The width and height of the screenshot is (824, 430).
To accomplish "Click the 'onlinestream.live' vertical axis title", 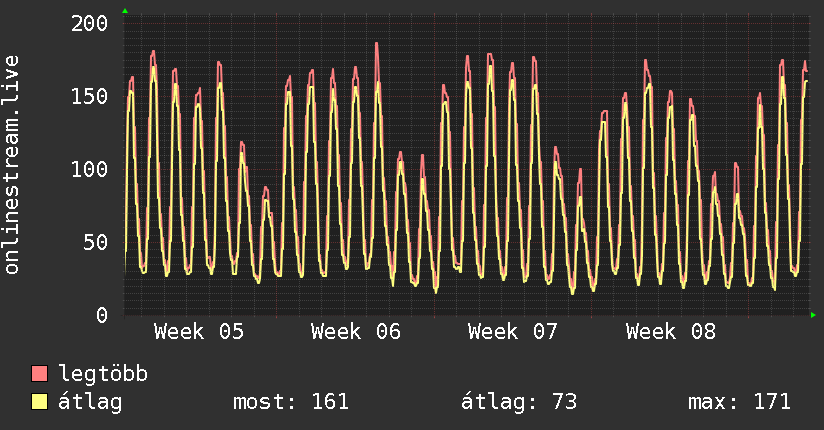I will click(12, 165).
